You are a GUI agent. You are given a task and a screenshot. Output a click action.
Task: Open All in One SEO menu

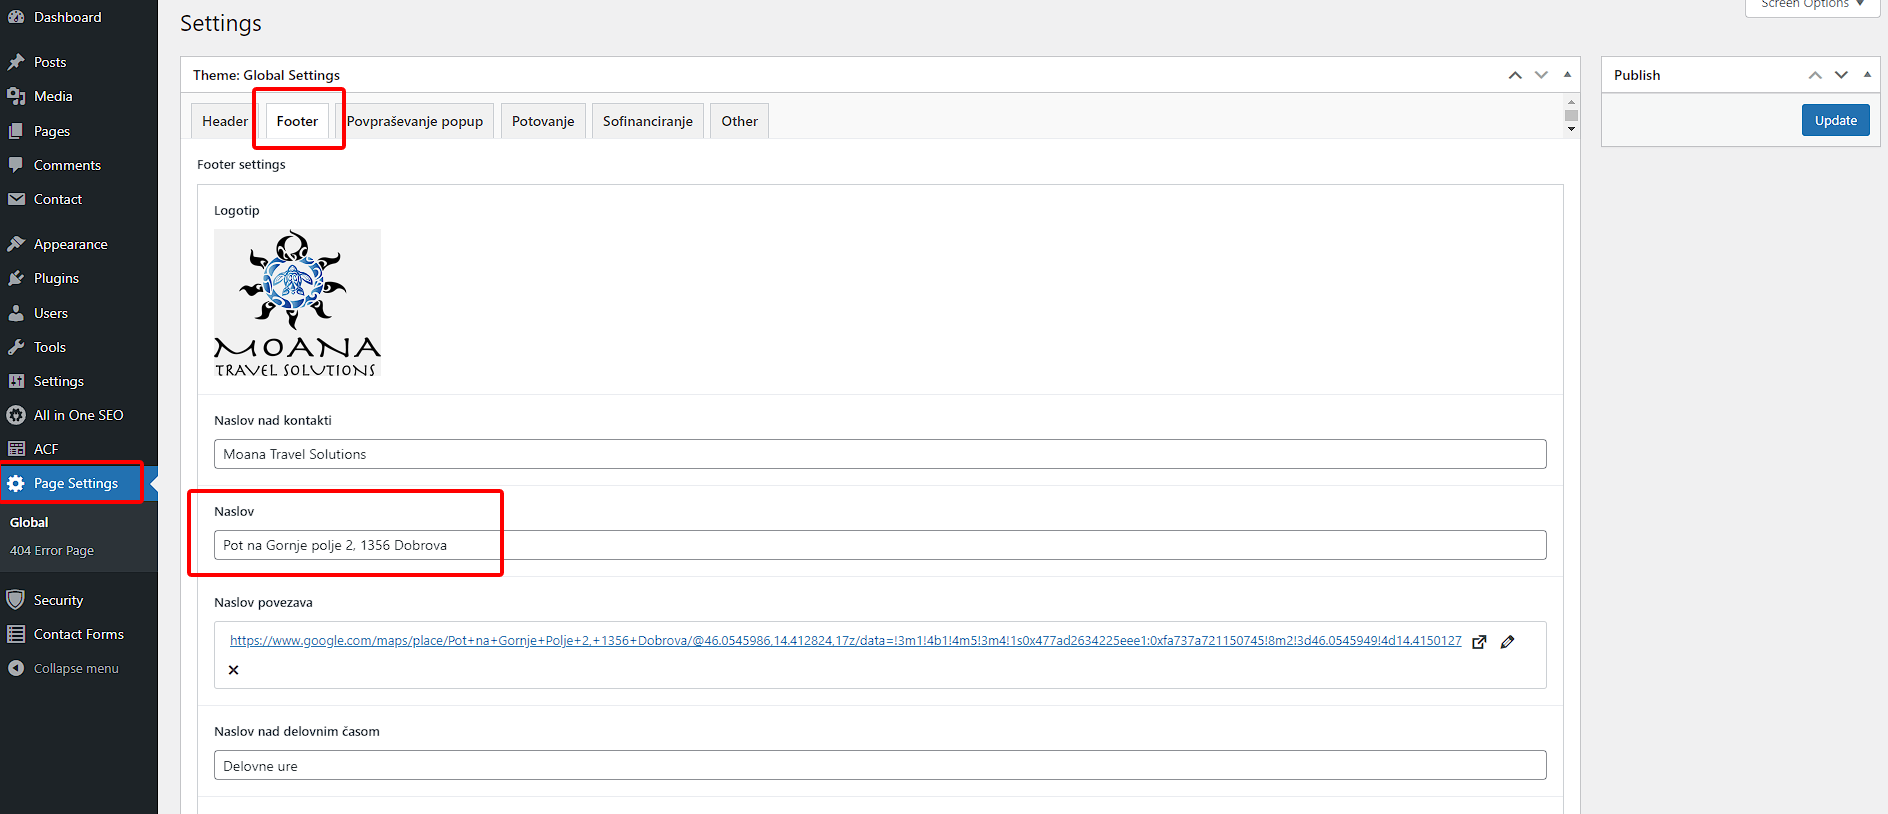click(79, 415)
